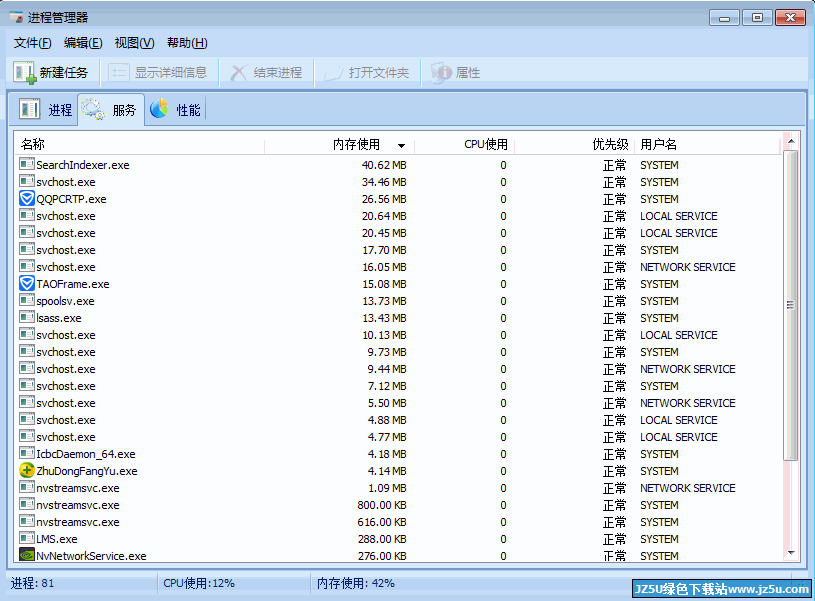The image size is (815, 601).
Task: Click the ZhuDongFangYu.exe green plus icon
Action: click(27, 471)
